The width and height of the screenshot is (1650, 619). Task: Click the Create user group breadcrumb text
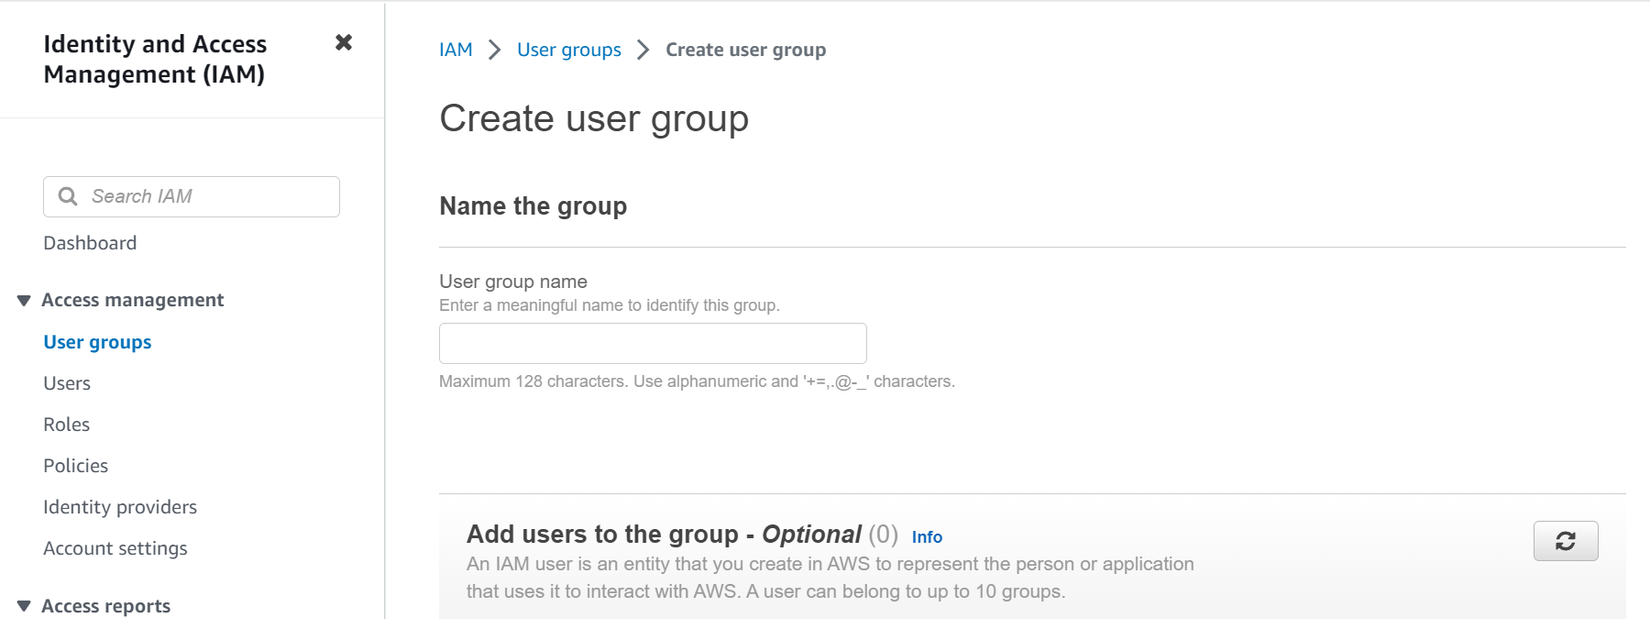745,49
